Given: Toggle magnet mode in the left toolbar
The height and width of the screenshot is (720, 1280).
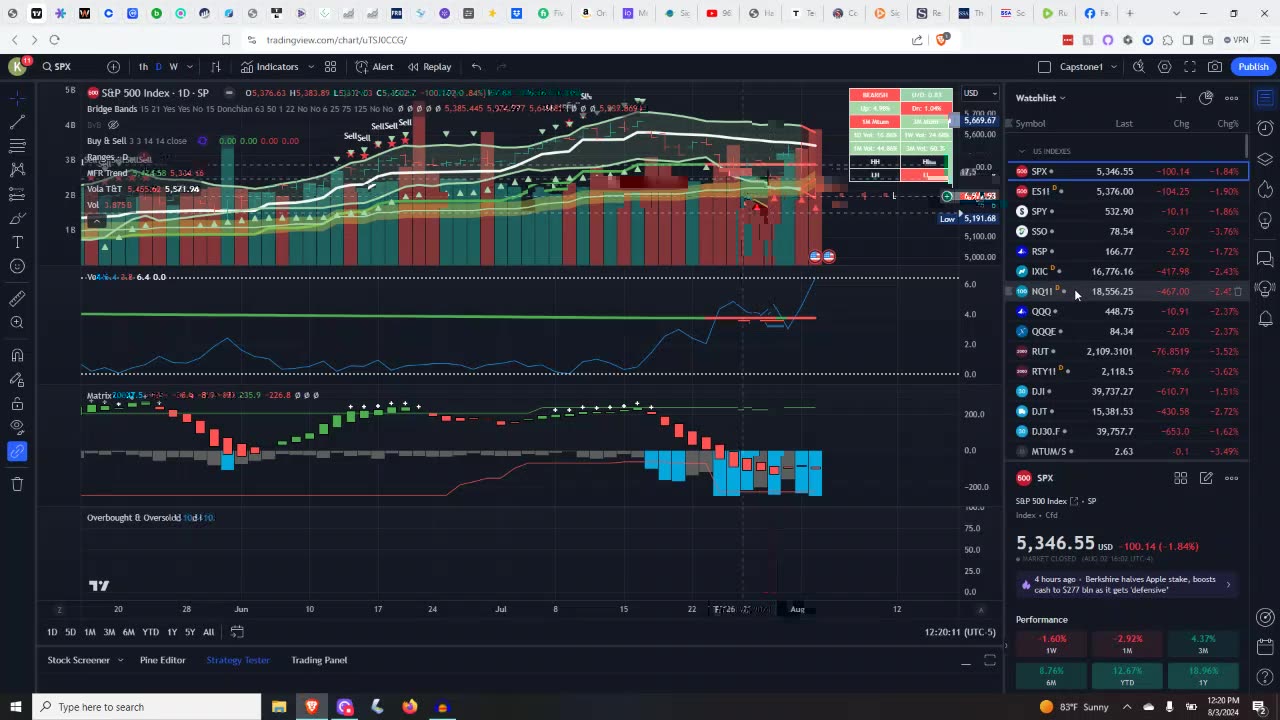Looking at the screenshot, I should (x=17, y=355).
